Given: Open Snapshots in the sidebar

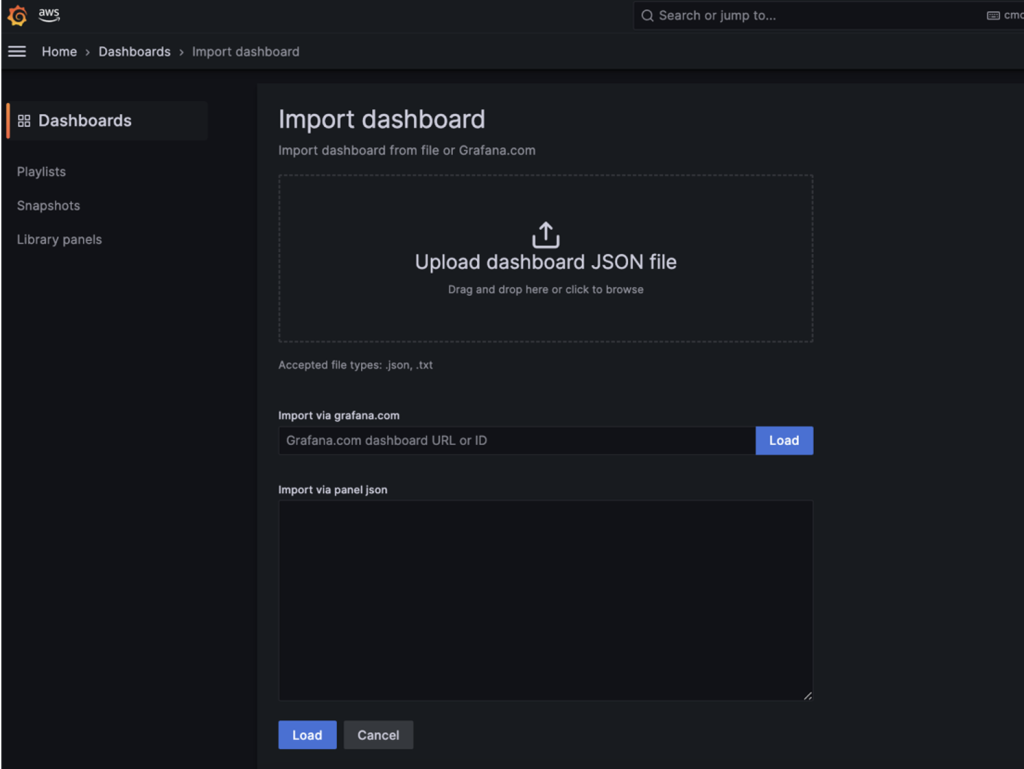Looking at the screenshot, I should (x=48, y=206).
